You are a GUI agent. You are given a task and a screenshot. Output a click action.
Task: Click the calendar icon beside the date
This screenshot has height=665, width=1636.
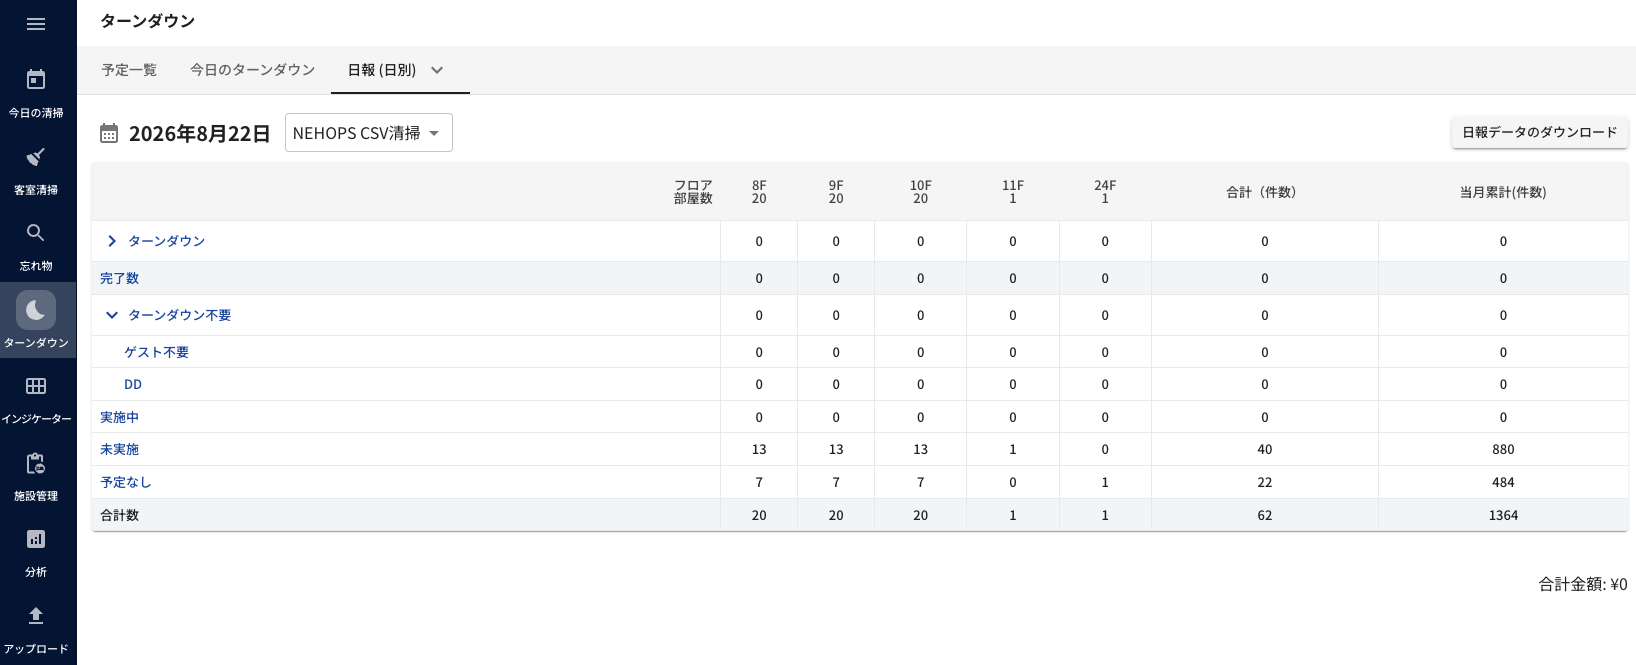point(109,133)
